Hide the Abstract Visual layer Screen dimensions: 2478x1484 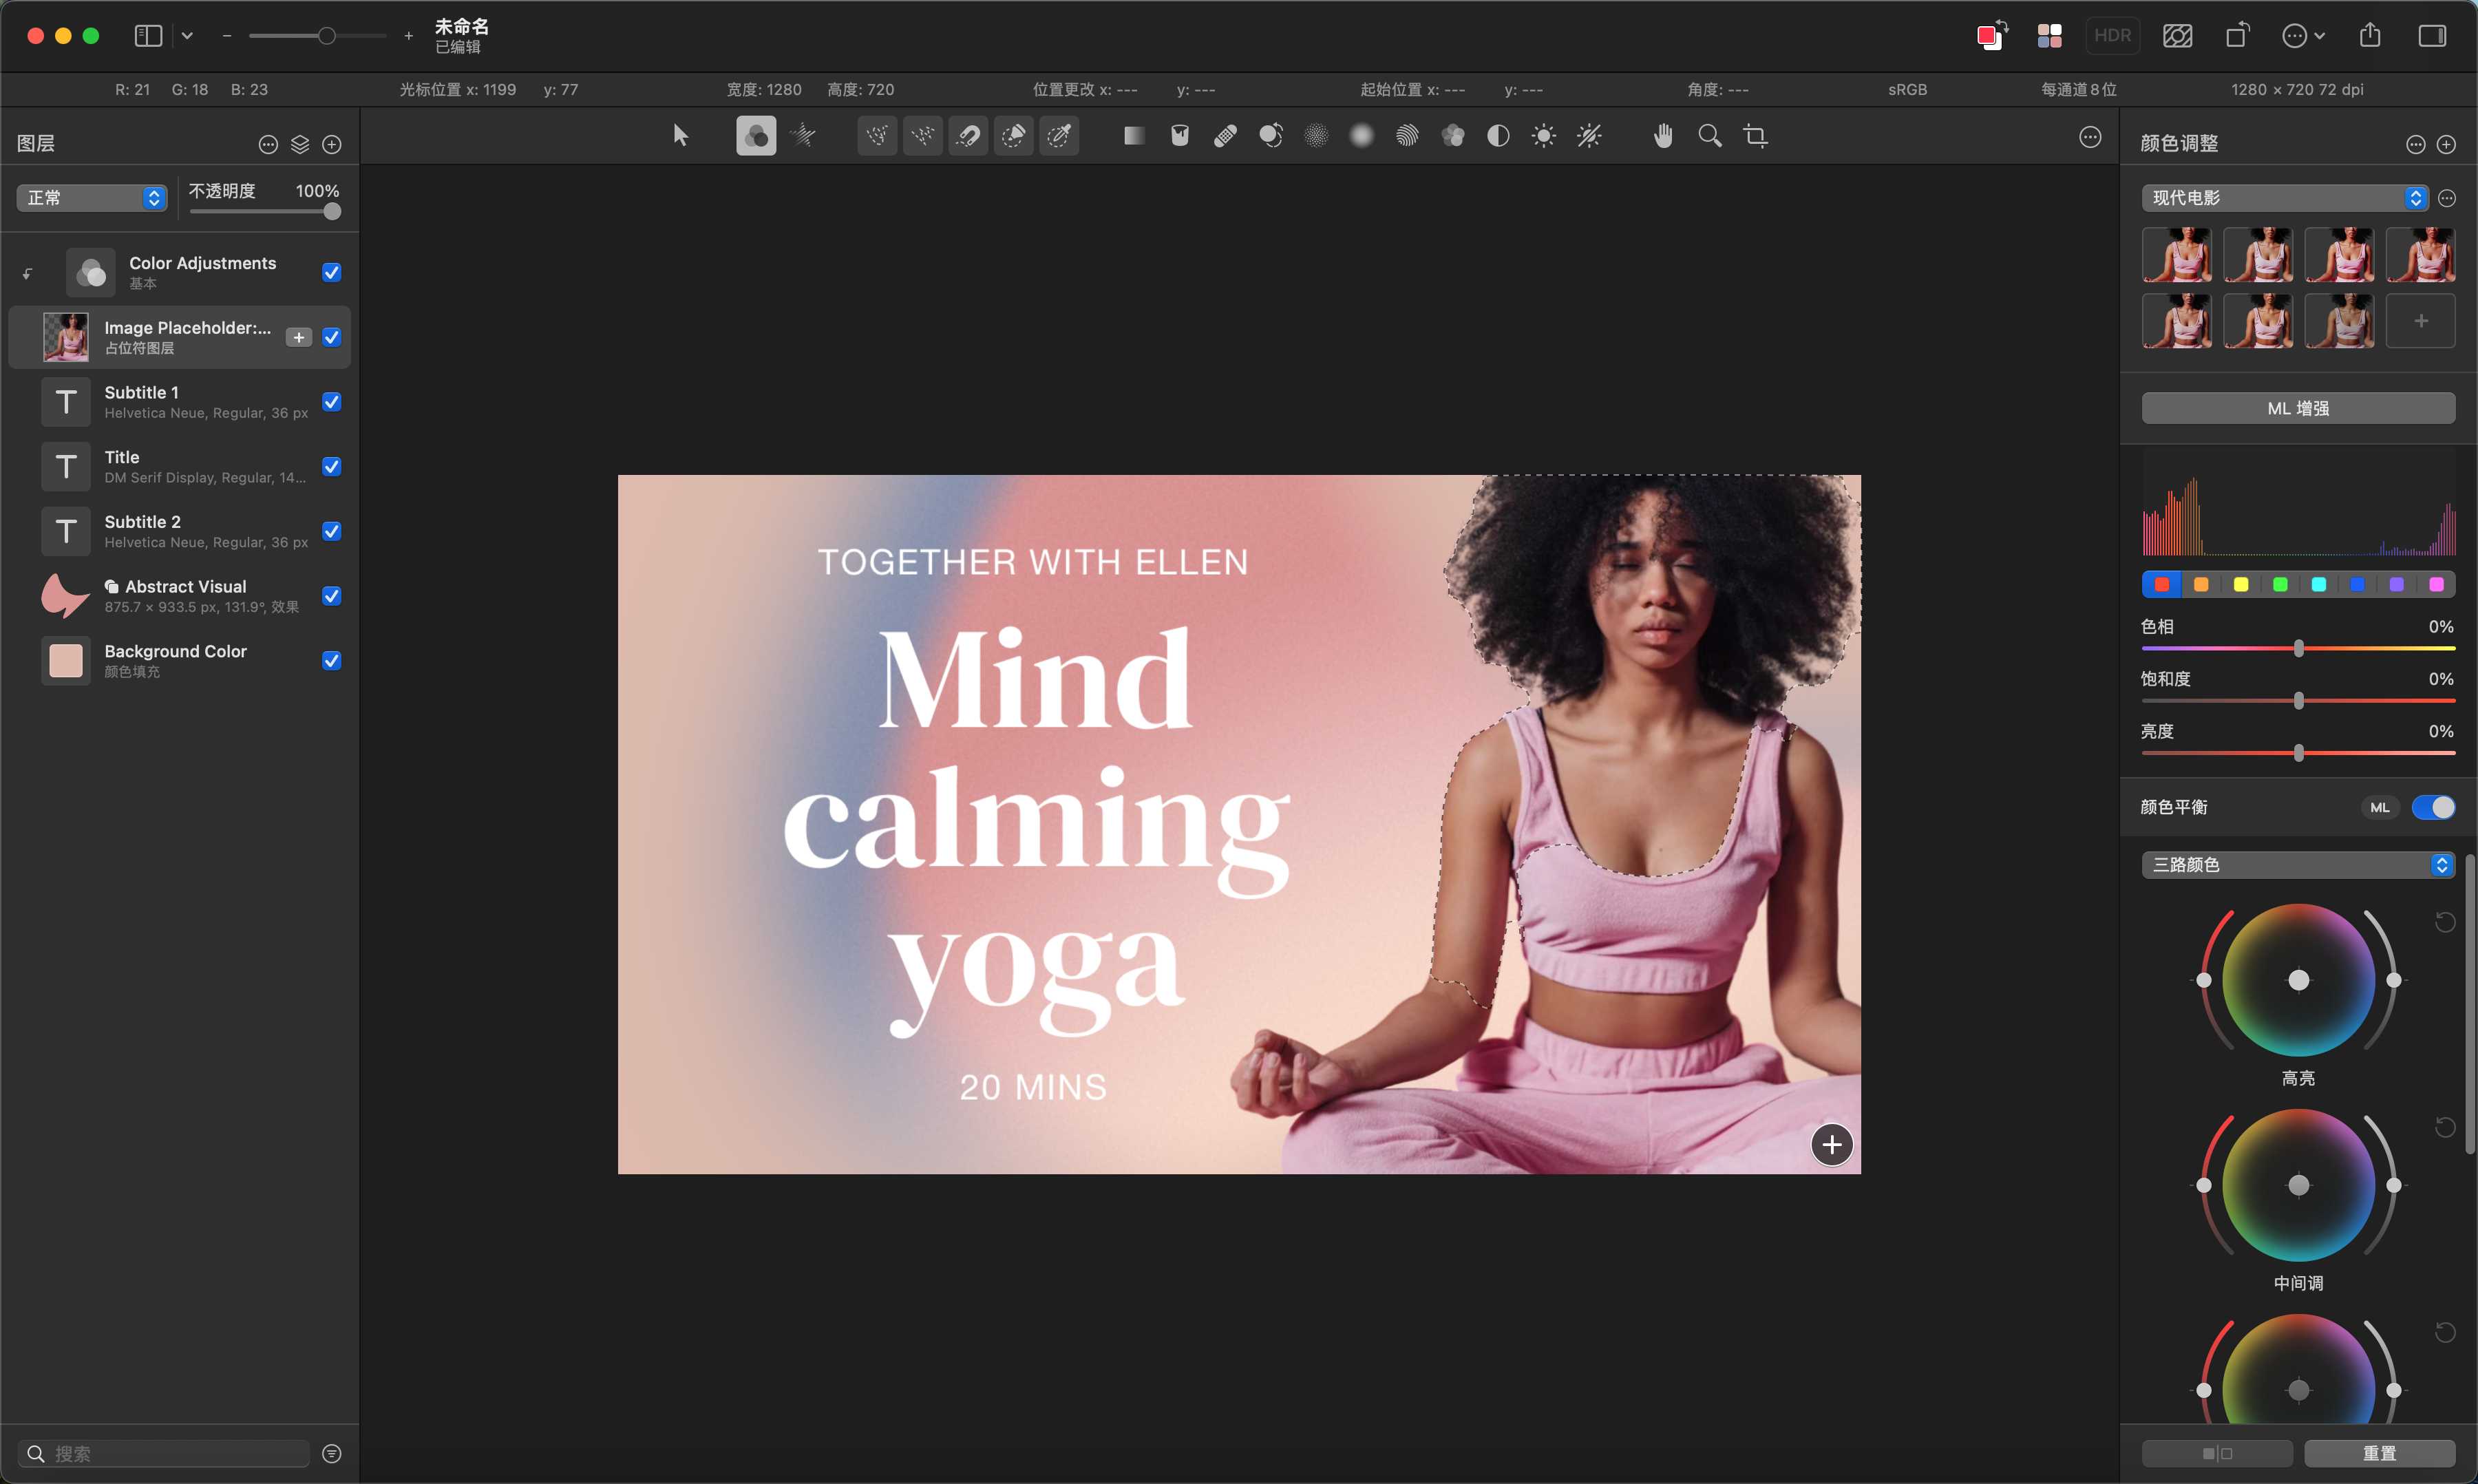coord(332,596)
